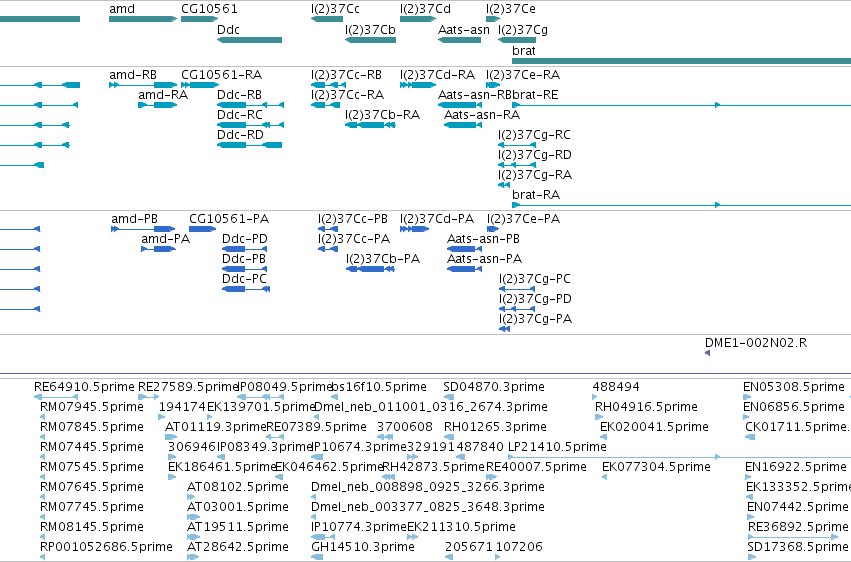This screenshot has width=851, height=562.
Task: Click the l(2)37Cg-PA protein label
Action: pyautogui.click(x=535, y=320)
